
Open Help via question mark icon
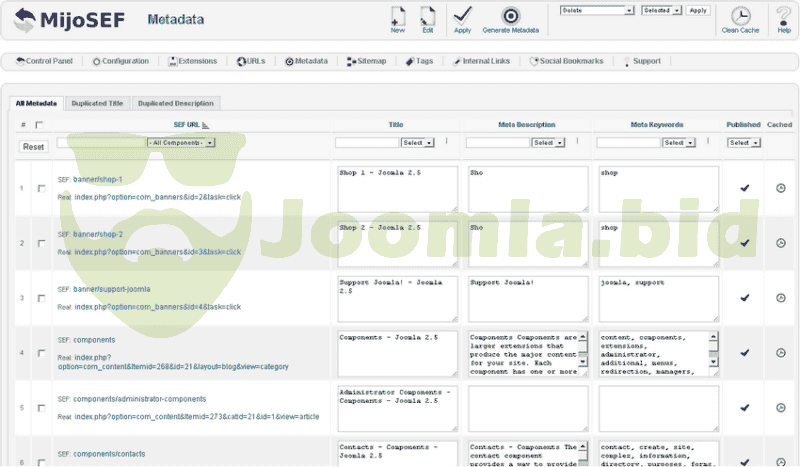(783, 16)
